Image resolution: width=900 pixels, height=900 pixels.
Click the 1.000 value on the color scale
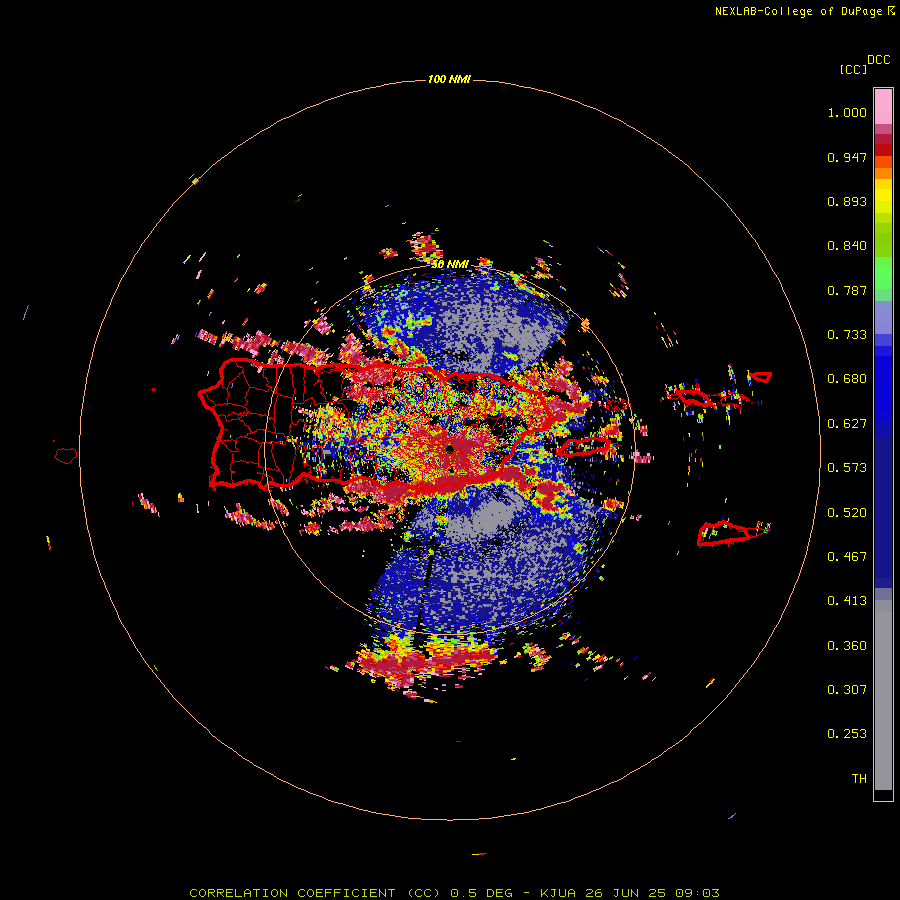(847, 112)
